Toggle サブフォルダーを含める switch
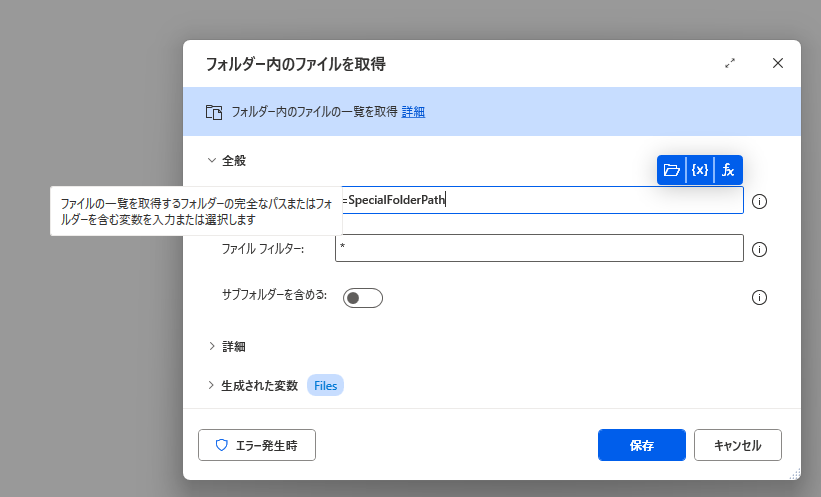821x497 pixels. point(363,298)
